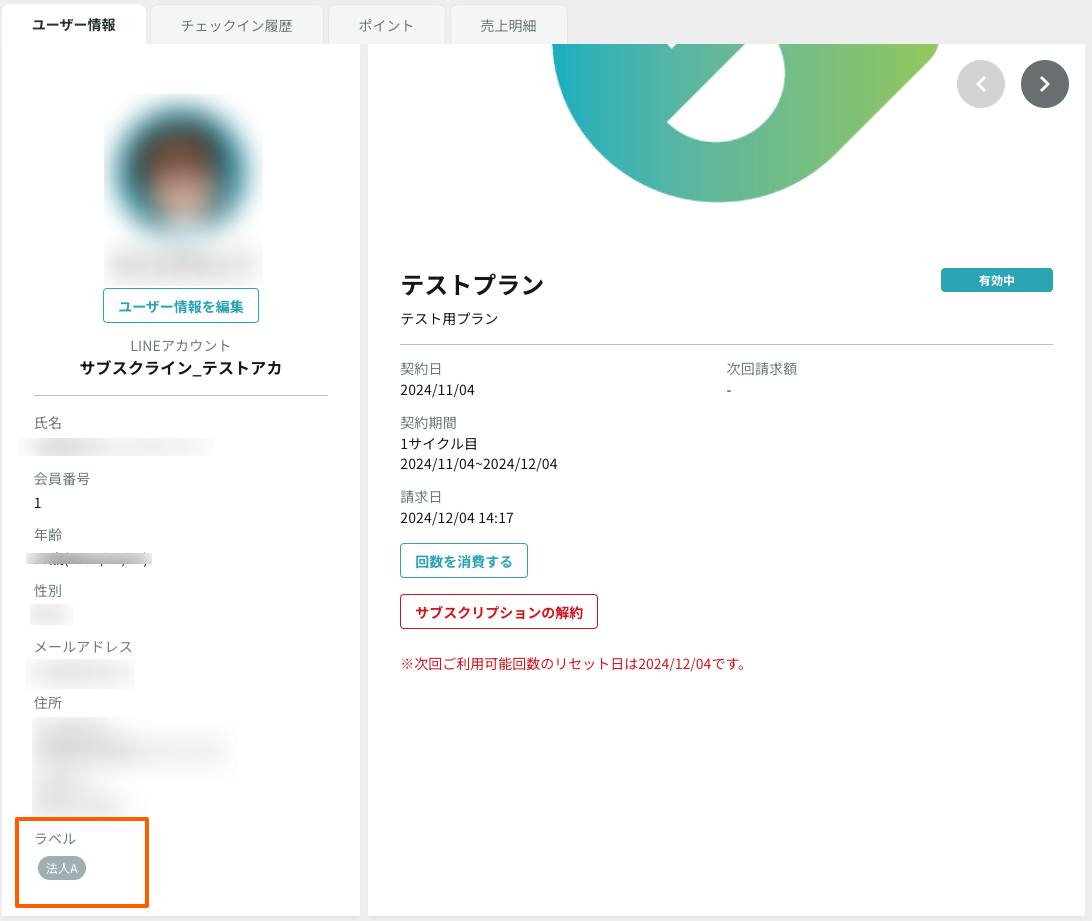Click the メールアドレス label
The width and height of the screenshot is (1092, 921).
(84, 647)
